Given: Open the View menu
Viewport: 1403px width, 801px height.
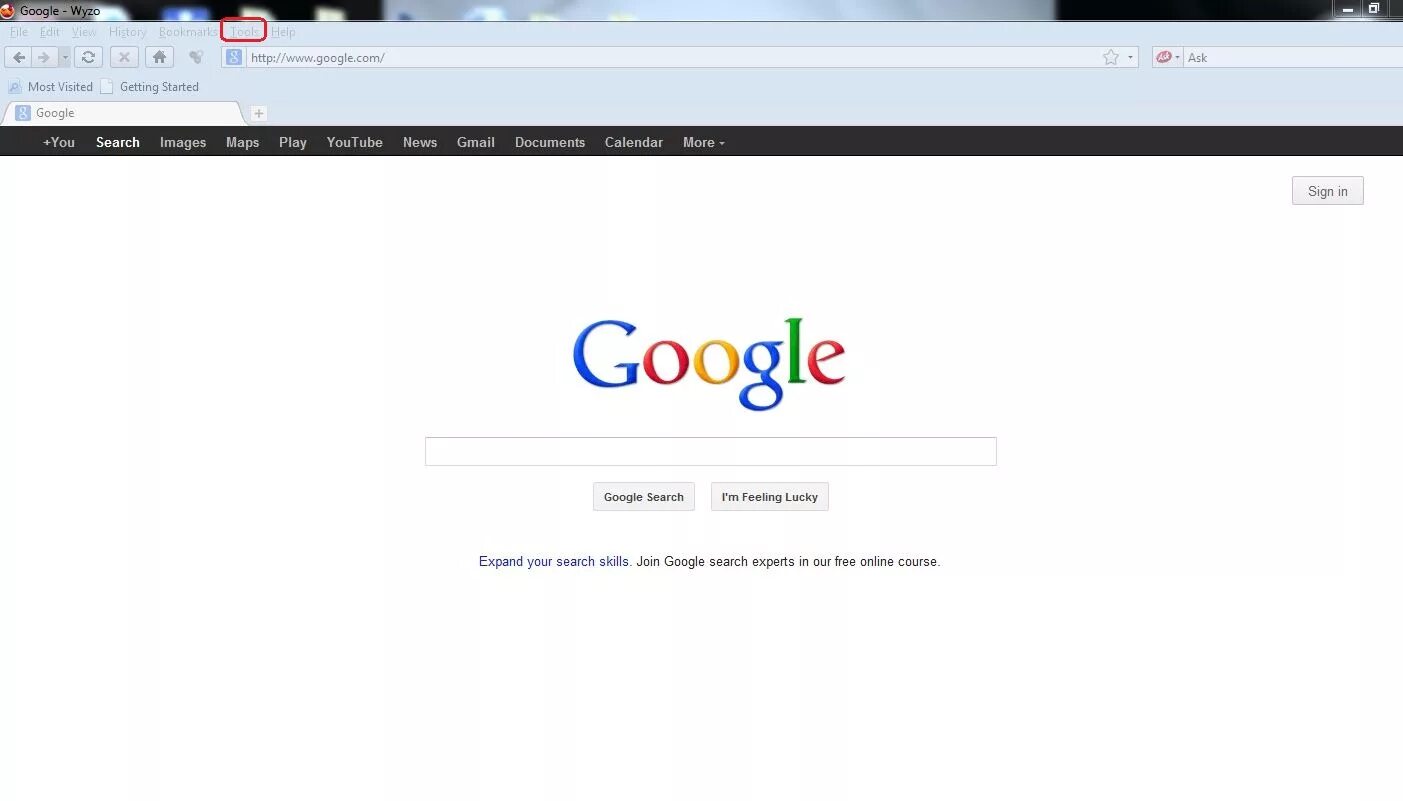Looking at the screenshot, I should tap(84, 32).
